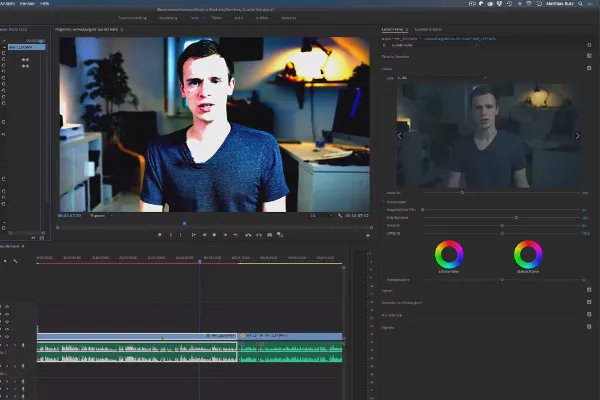Click the Lift button
This screenshot has height=400, width=600.
(248, 235)
